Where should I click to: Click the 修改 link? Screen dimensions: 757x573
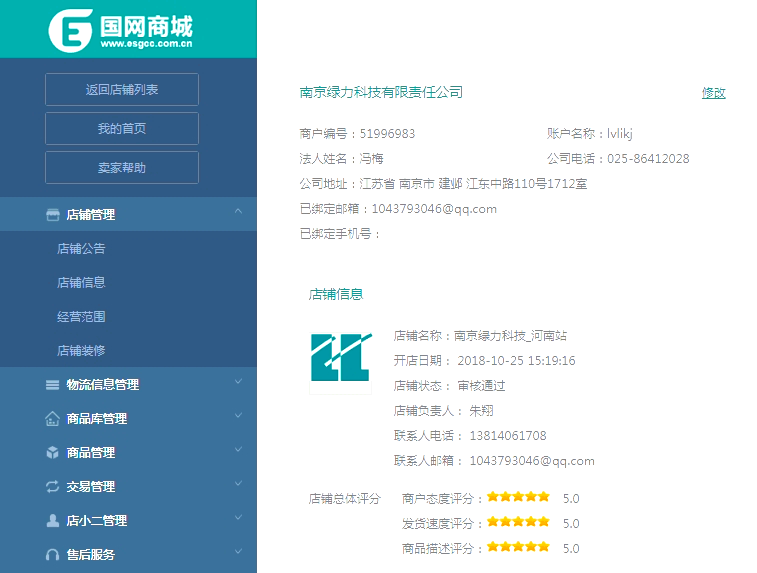[x=714, y=93]
